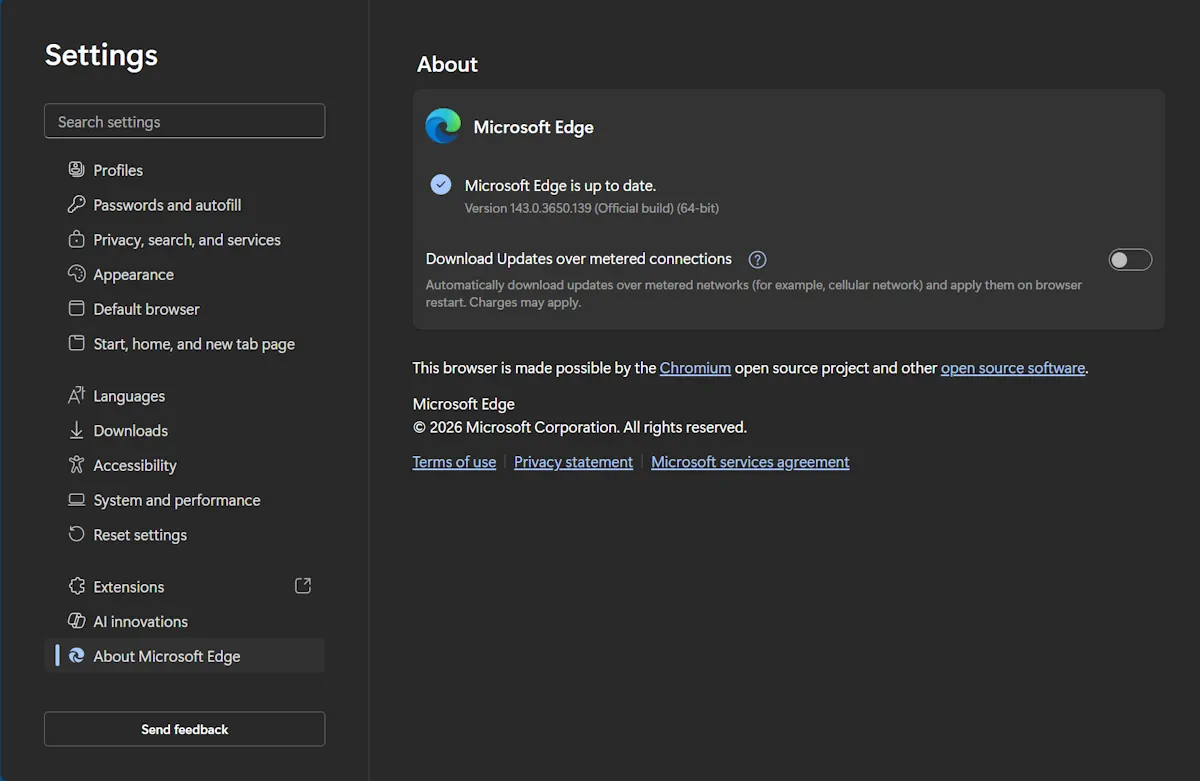The height and width of the screenshot is (781, 1200).
Task: Toggle Download Updates over metered connections switch
Action: (x=1130, y=260)
